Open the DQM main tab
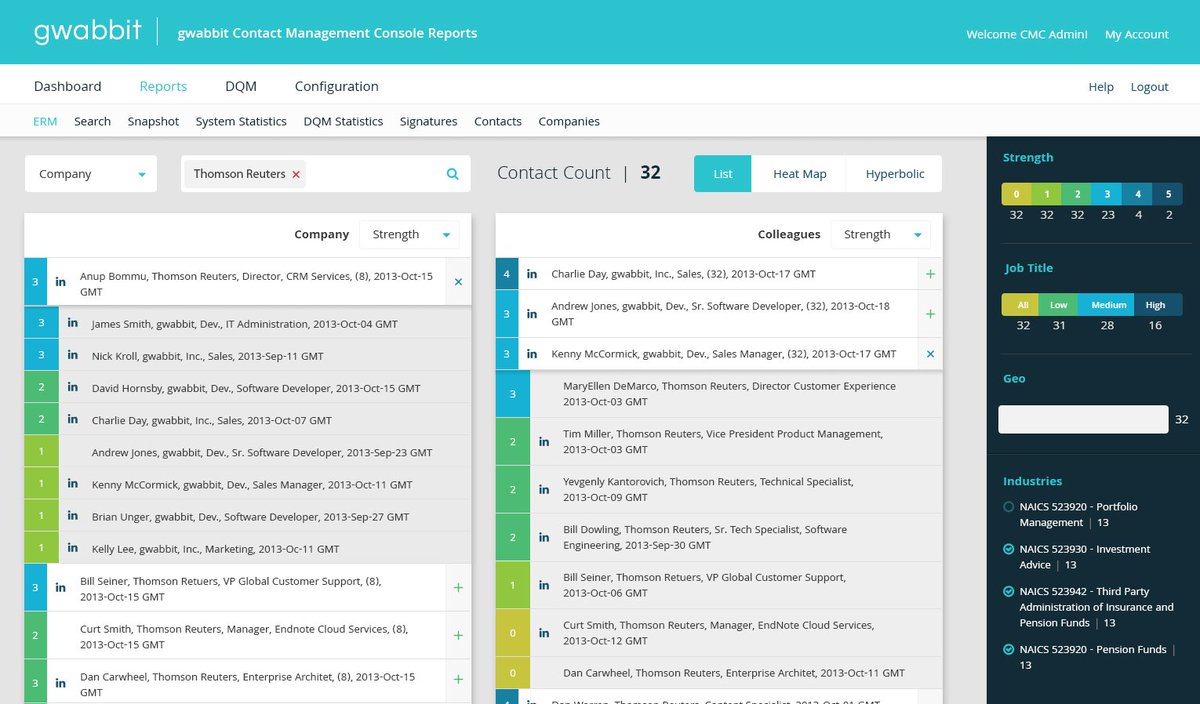The image size is (1200, 704). click(x=241, y=86)
